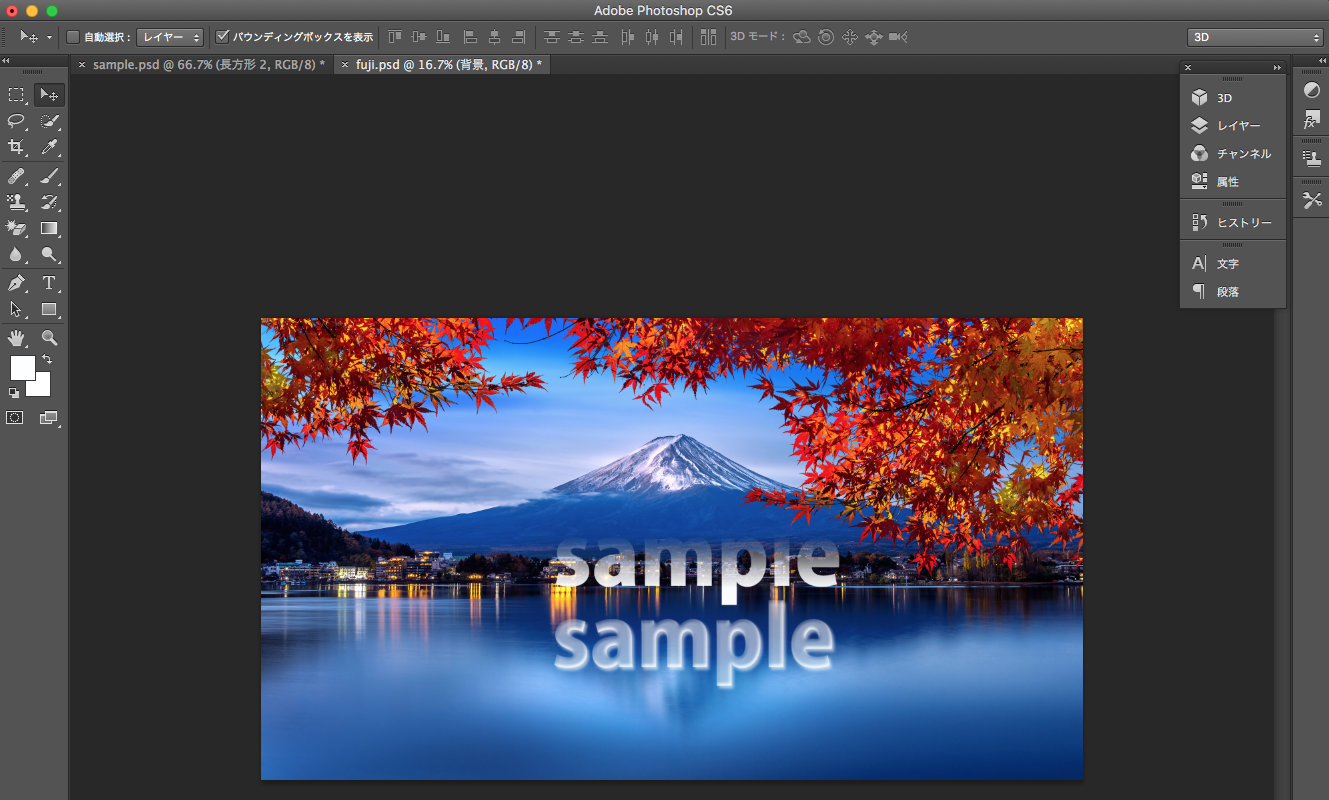Screen dimensions: 1329x800
Task: Align top edges of layers
Action: tap(395, 37)
